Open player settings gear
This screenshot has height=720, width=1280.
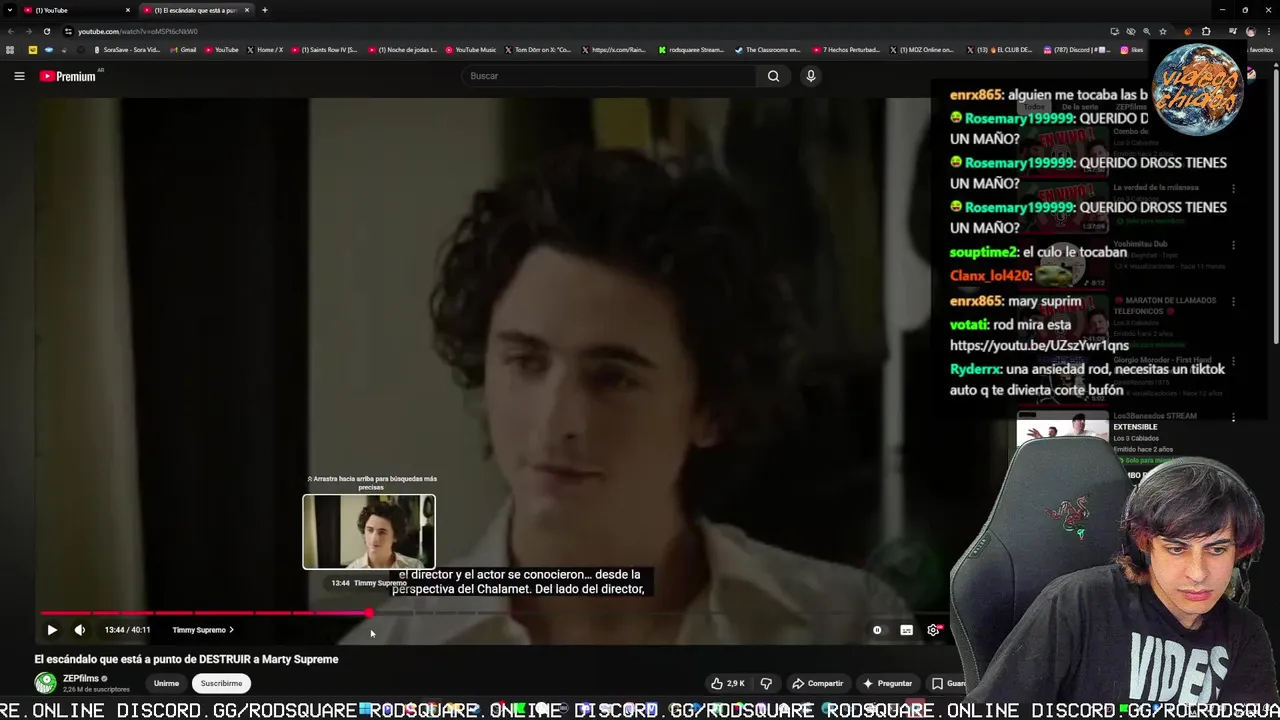tap(934, 630)
